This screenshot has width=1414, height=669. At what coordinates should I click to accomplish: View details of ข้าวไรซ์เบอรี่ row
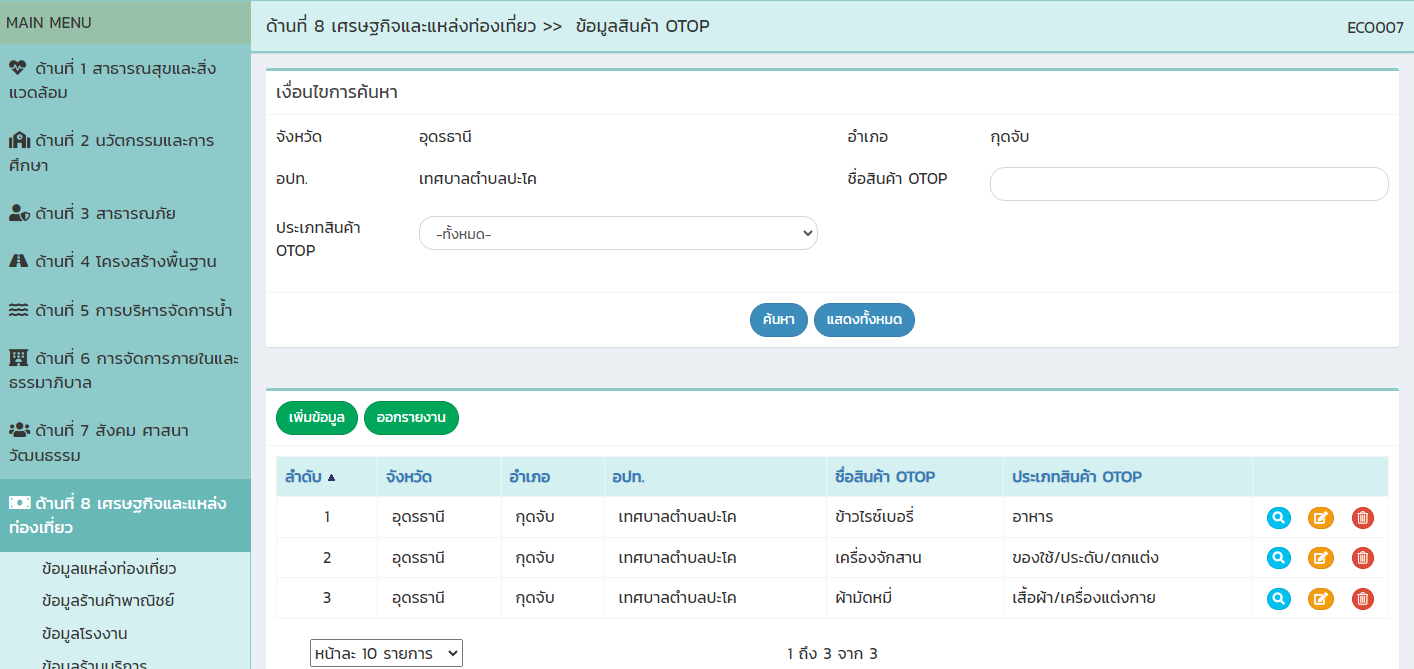point(1279,518)
